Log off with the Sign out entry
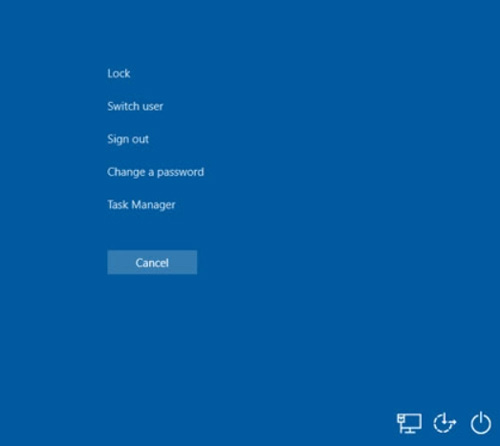500x446 pixels. coord(128,139)
